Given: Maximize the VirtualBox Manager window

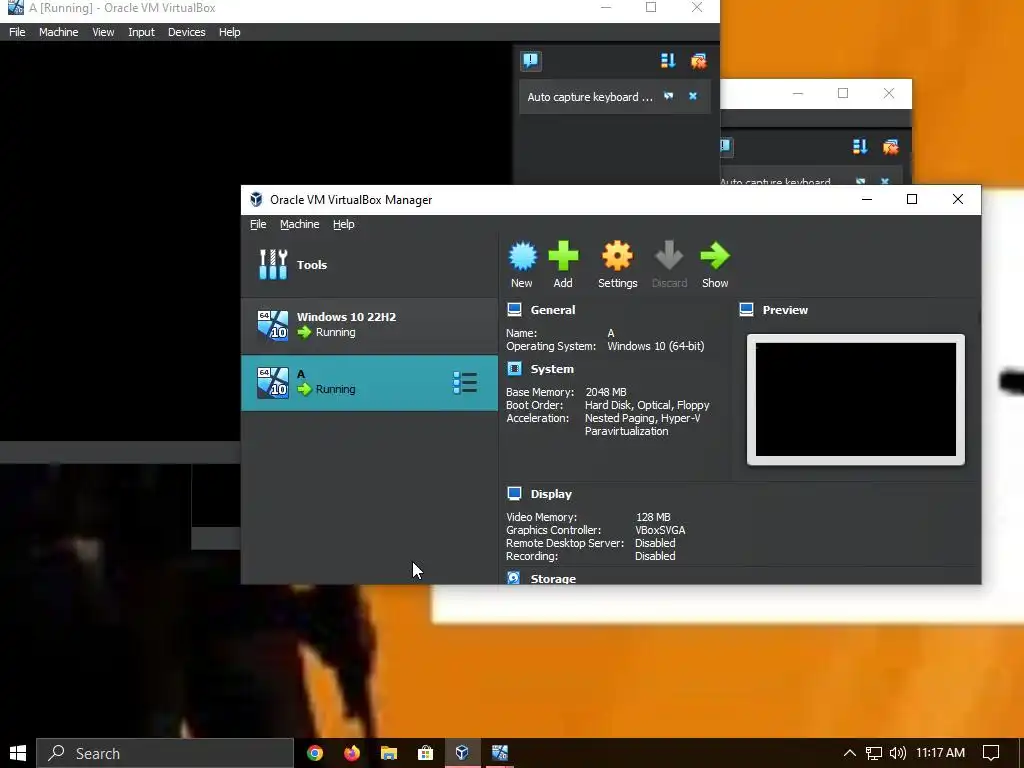Looking at the screenshot, I should (912, 199).
